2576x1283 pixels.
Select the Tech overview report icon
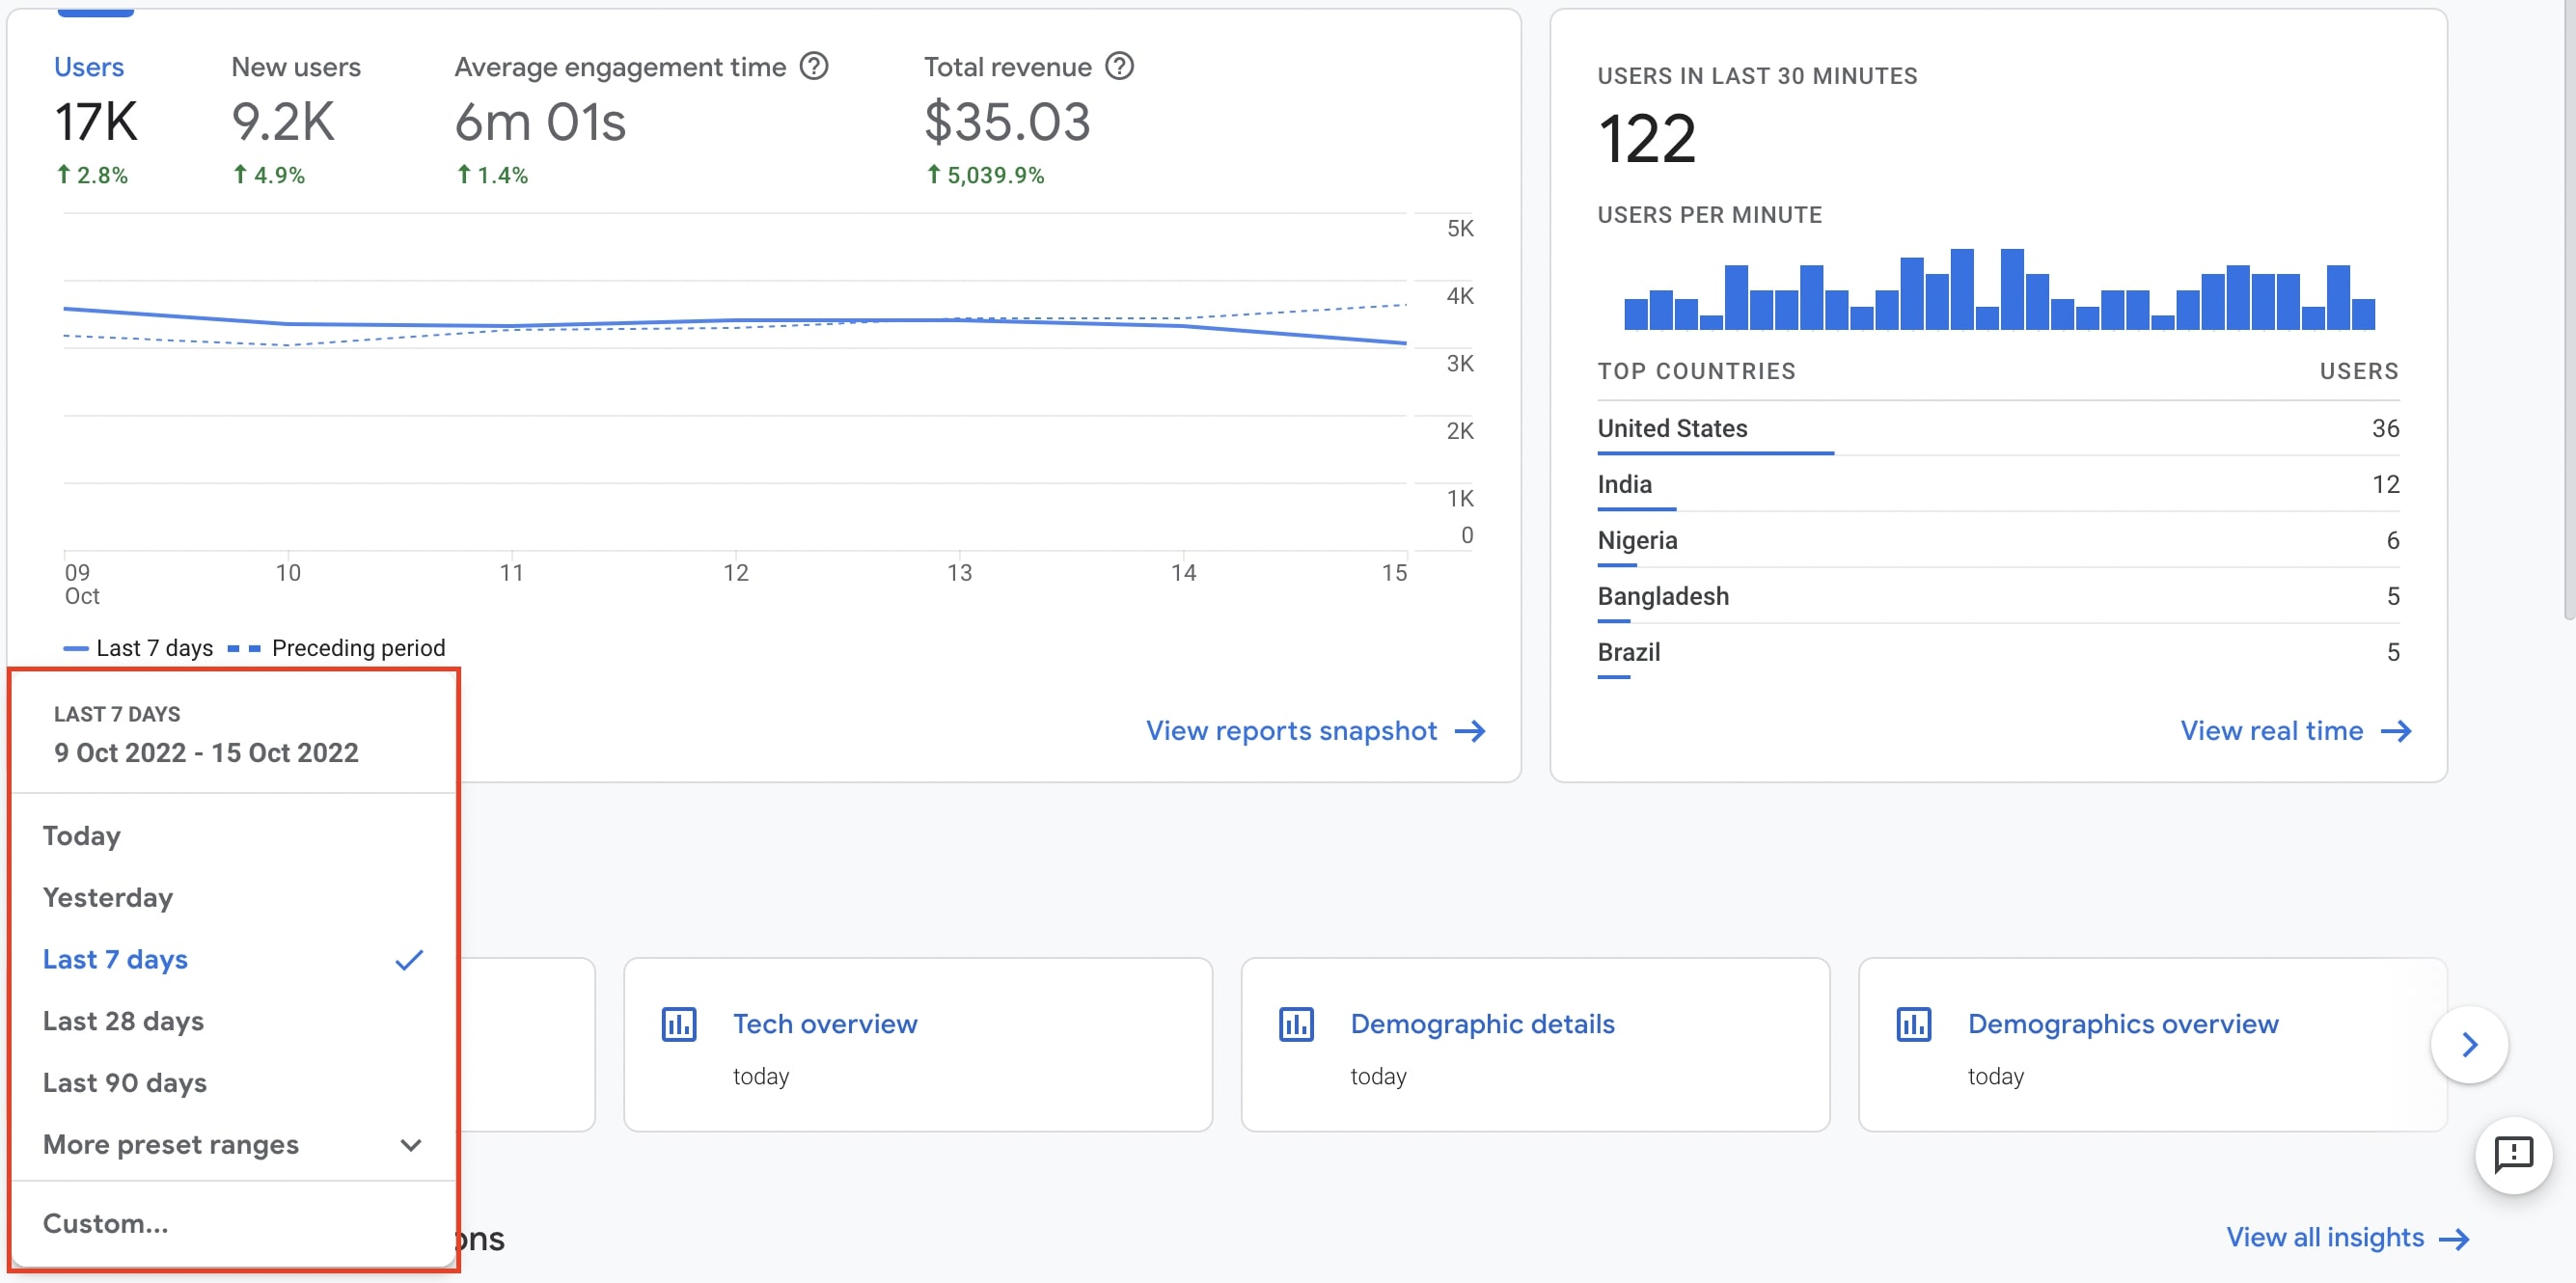pos(679,1023)
